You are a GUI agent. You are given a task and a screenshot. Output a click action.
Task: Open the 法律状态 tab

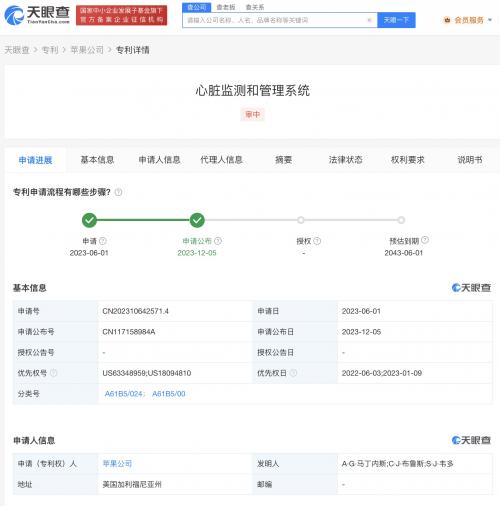click(x=345, y=160)
